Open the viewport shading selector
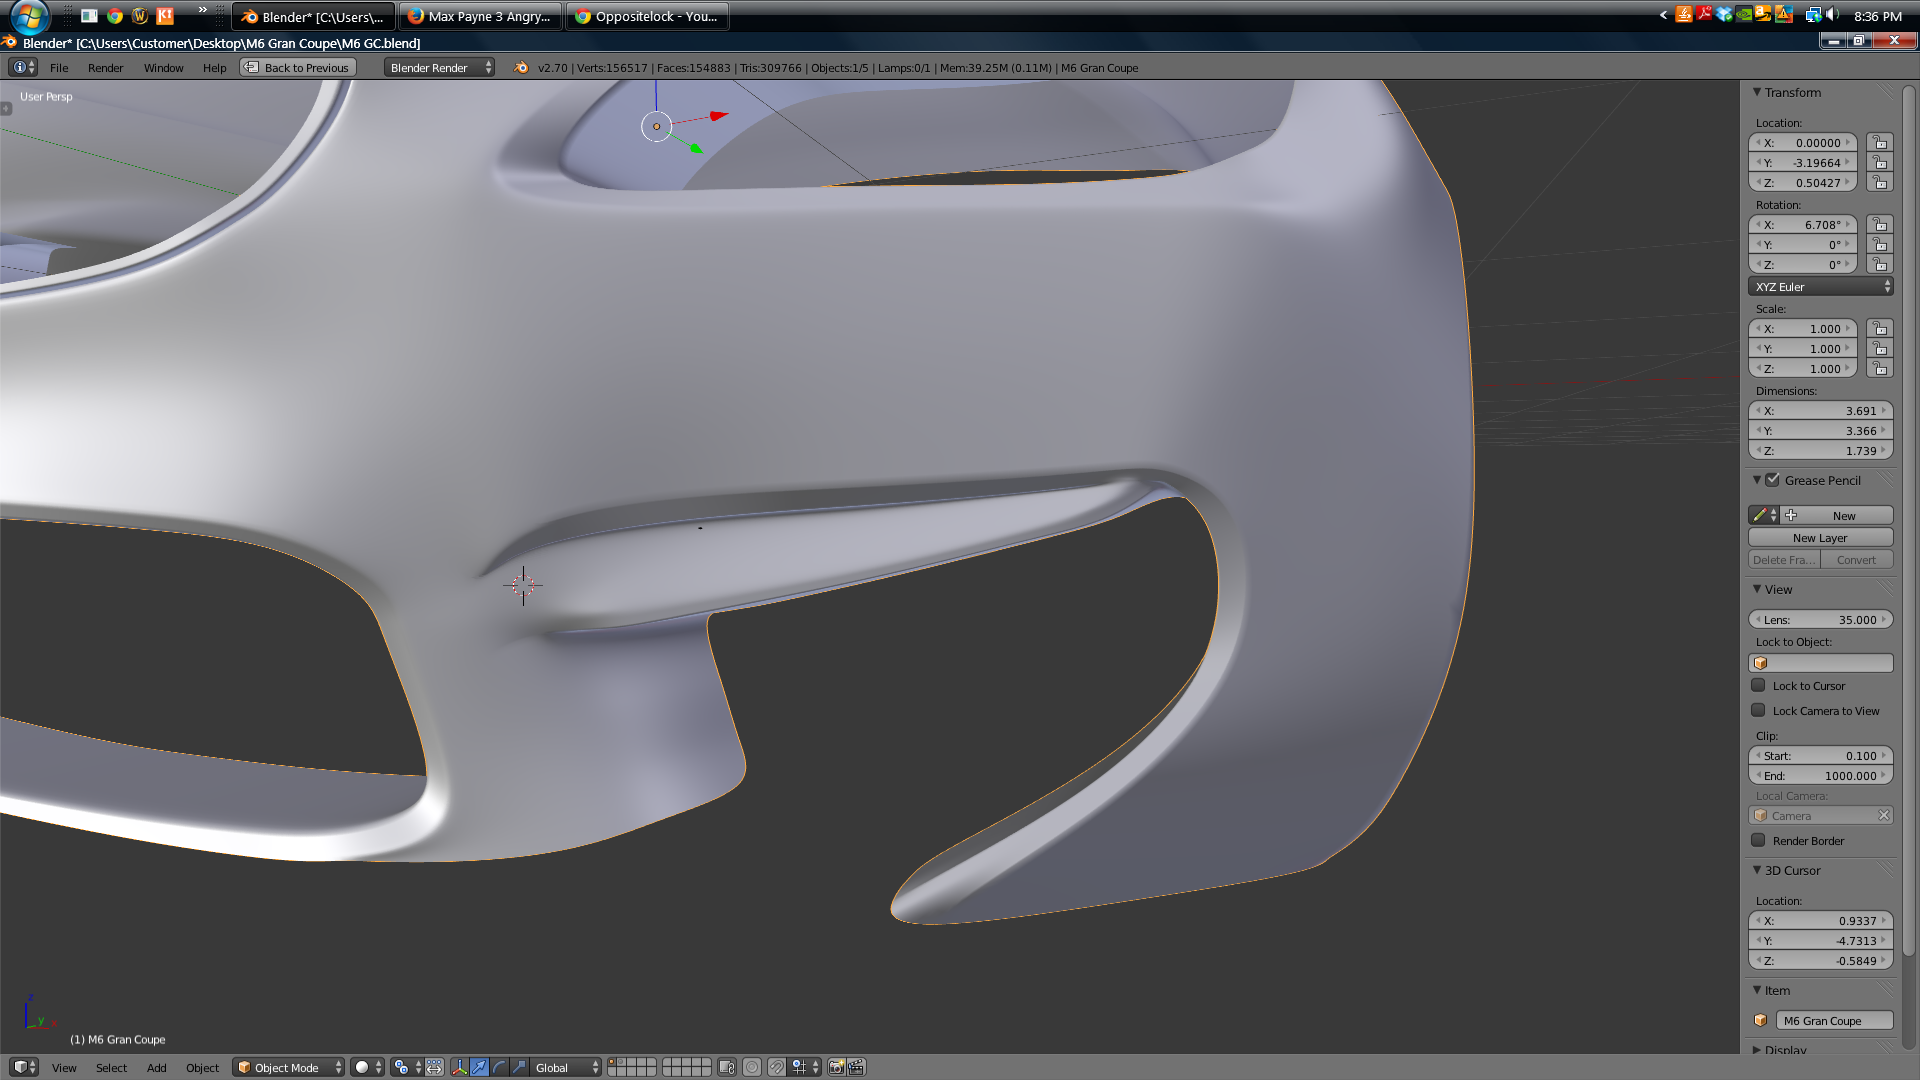Screen dimensions: 1920x1080 tap(367, 1067)
